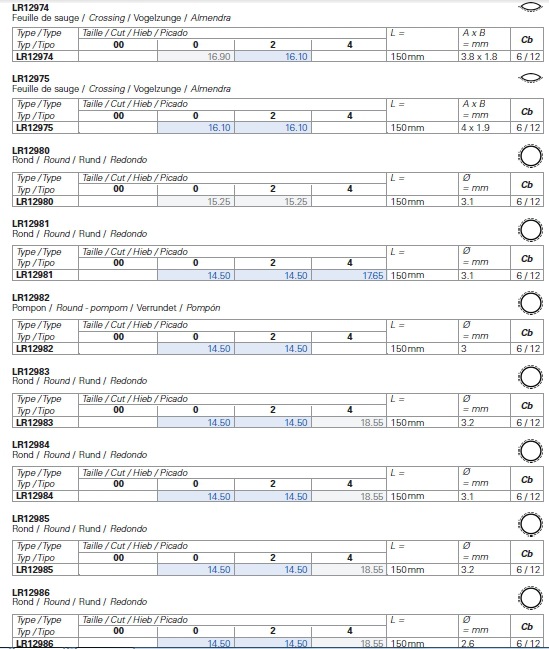The image size is (549, 649).
Task: Click the LR12975 heading title
Action: click(x=31, y=79)
